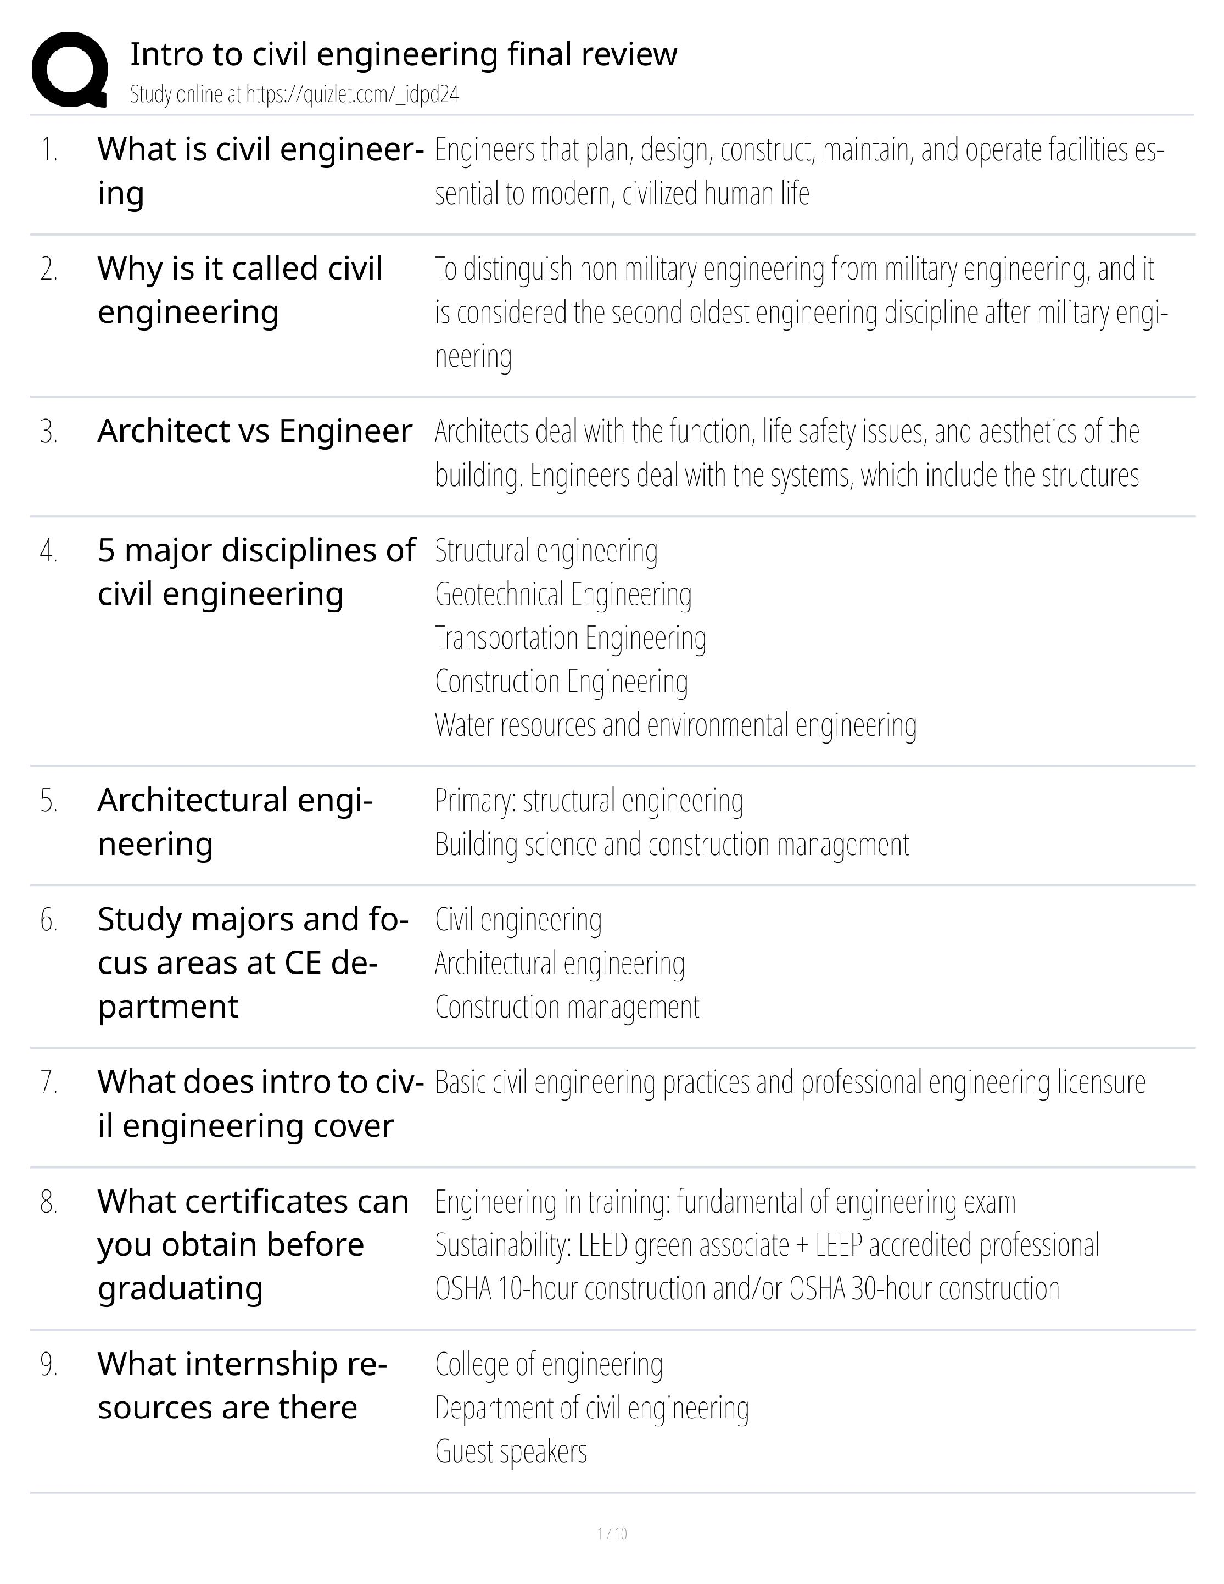1224x1584 pixels.
Task: Click 'What certificates can you obtain' term
Action: (252, 1244)
